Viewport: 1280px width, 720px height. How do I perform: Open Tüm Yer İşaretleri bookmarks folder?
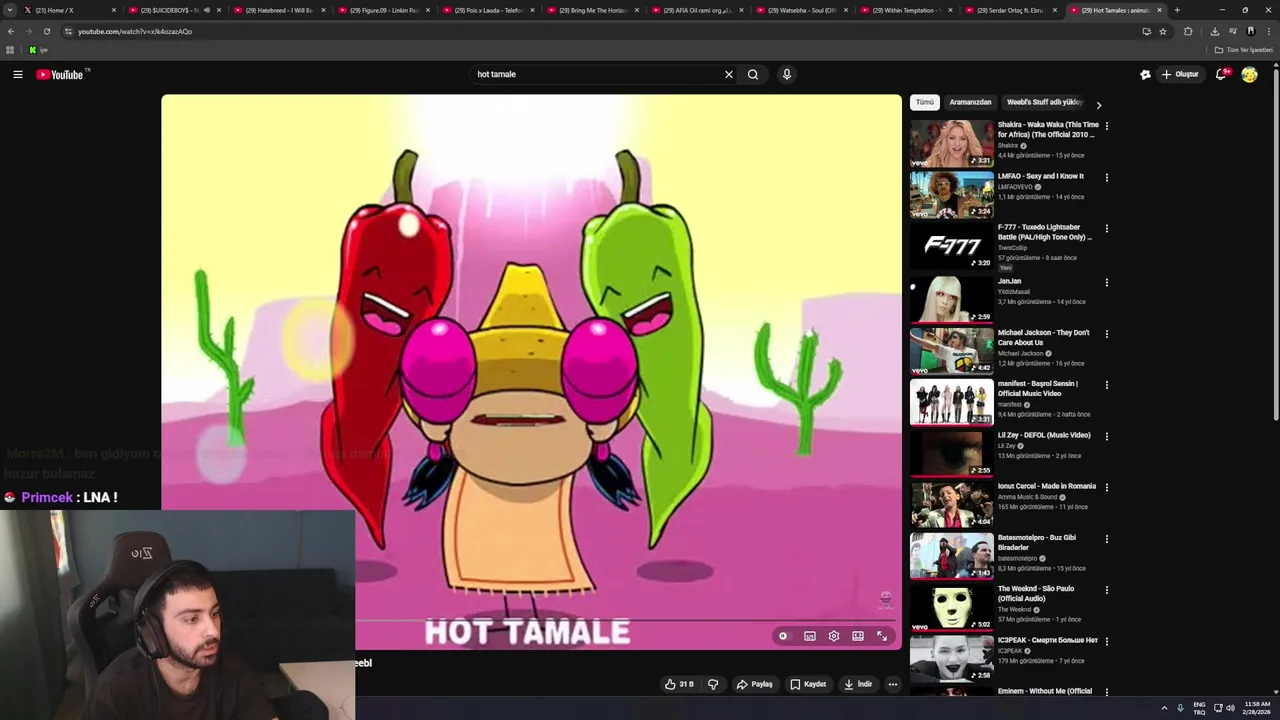click(1244, 50)
